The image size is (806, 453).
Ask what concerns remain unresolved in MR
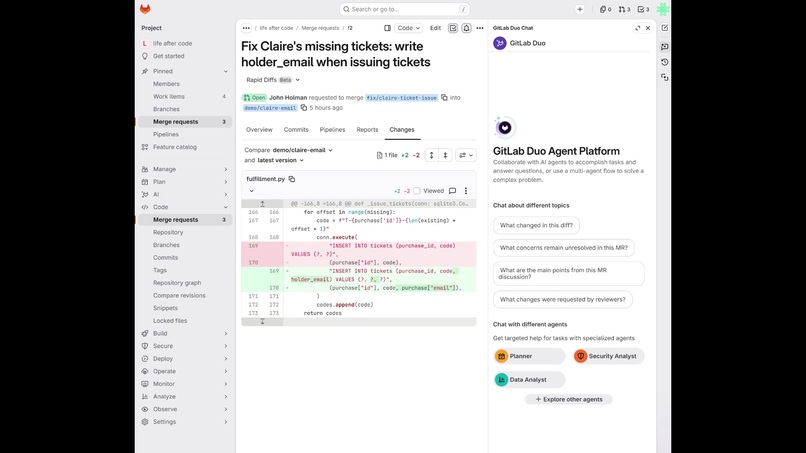click(x=563, y=248)
